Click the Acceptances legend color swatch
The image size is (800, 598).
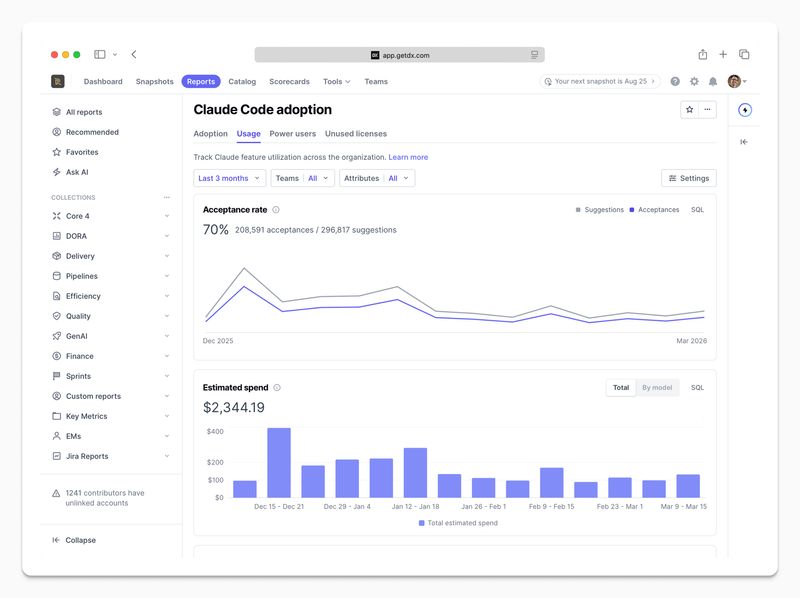(632, 210)
